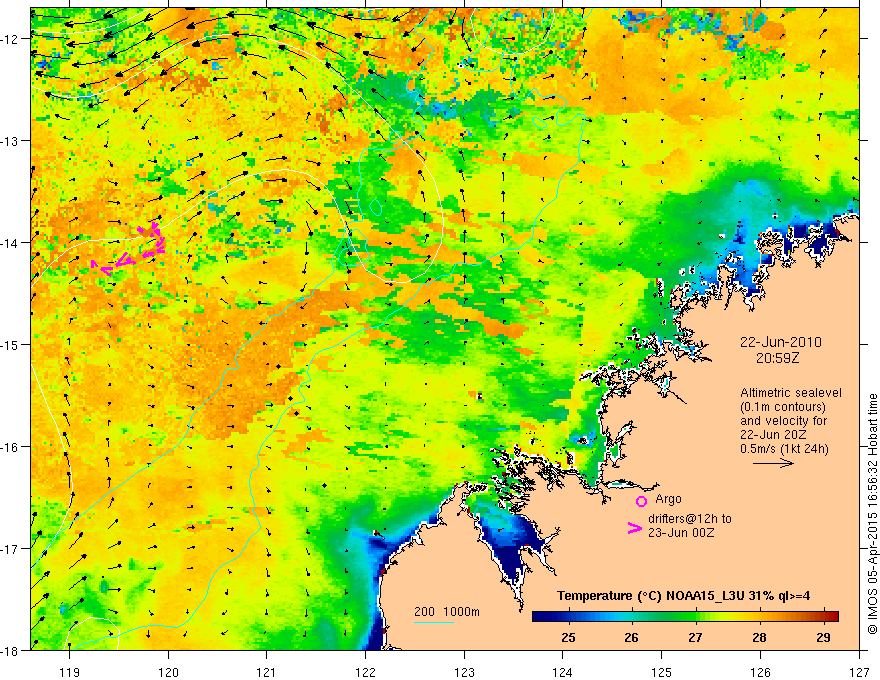This screenshot has width=880, height=680.
Task: Click the longitude axis label 125
Action: [662, 673]
